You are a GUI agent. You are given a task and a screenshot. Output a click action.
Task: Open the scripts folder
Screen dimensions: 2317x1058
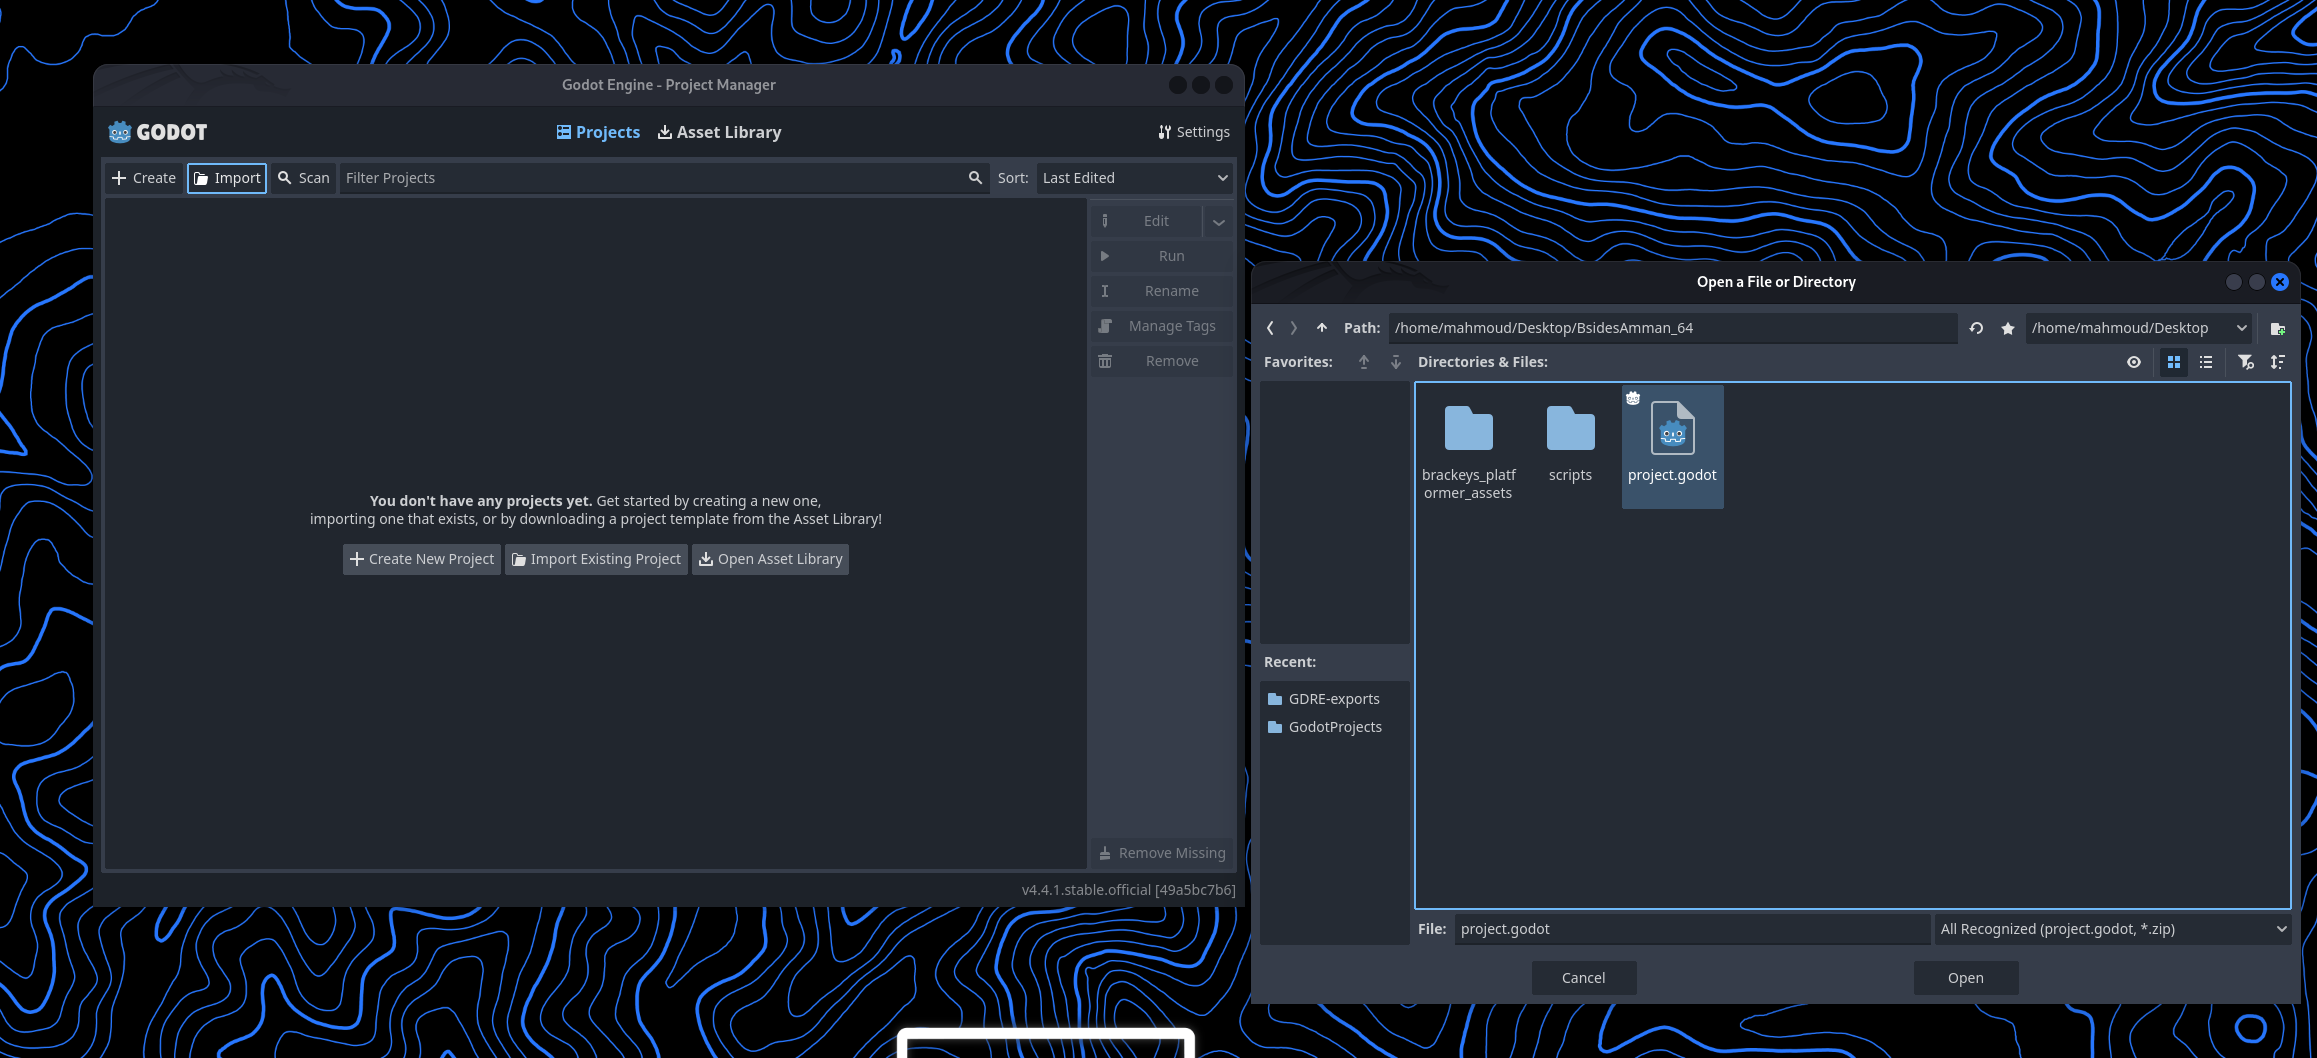[x=1570, y=448]
